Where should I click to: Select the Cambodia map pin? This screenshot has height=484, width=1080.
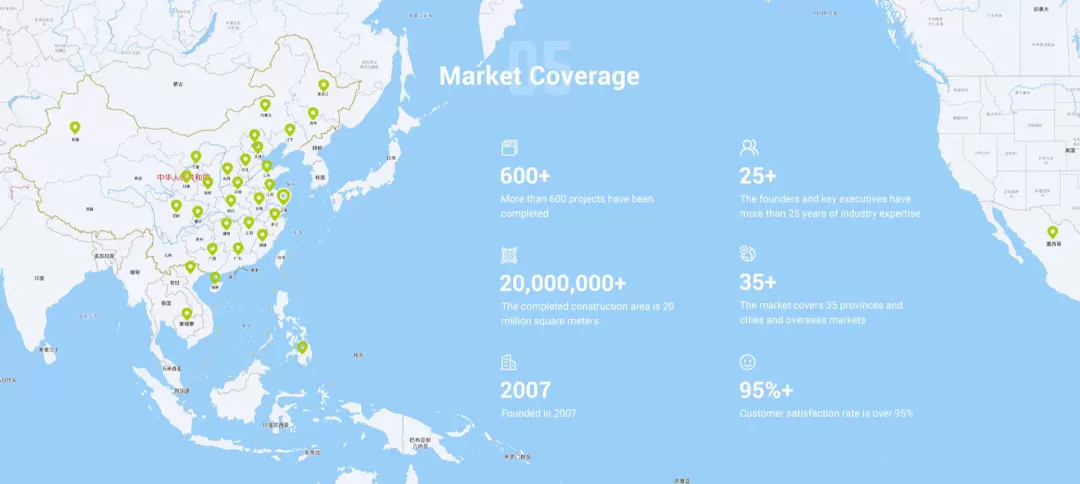click(186, 313)
